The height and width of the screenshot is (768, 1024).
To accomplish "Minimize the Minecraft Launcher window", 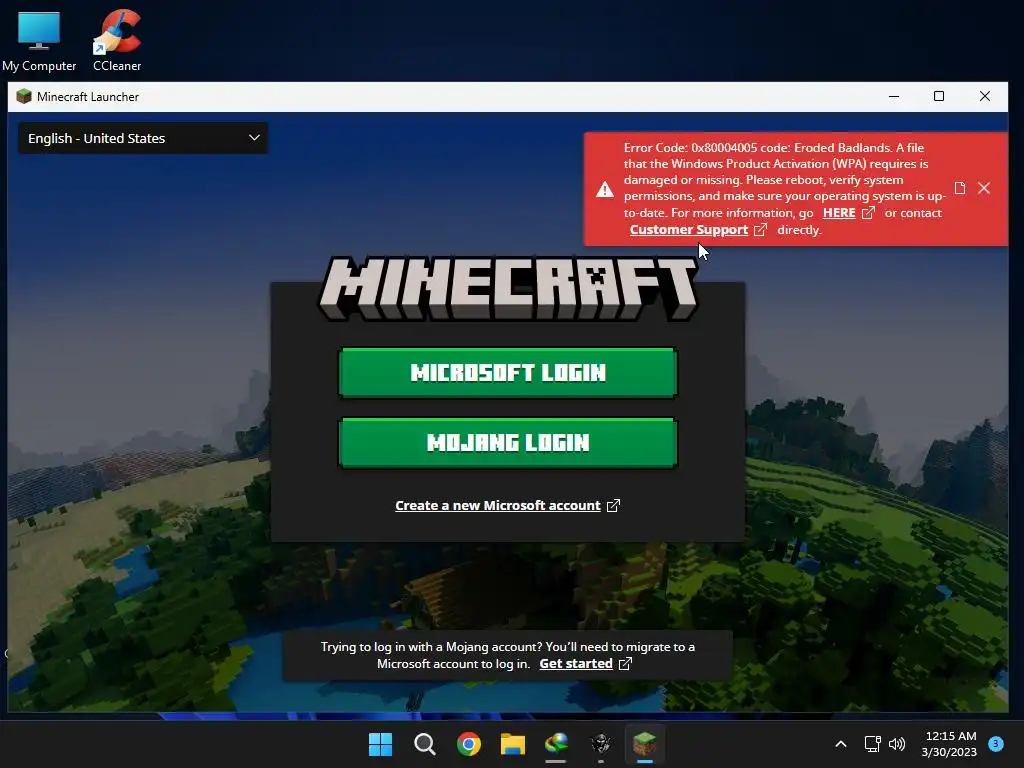I will [894, 97].
